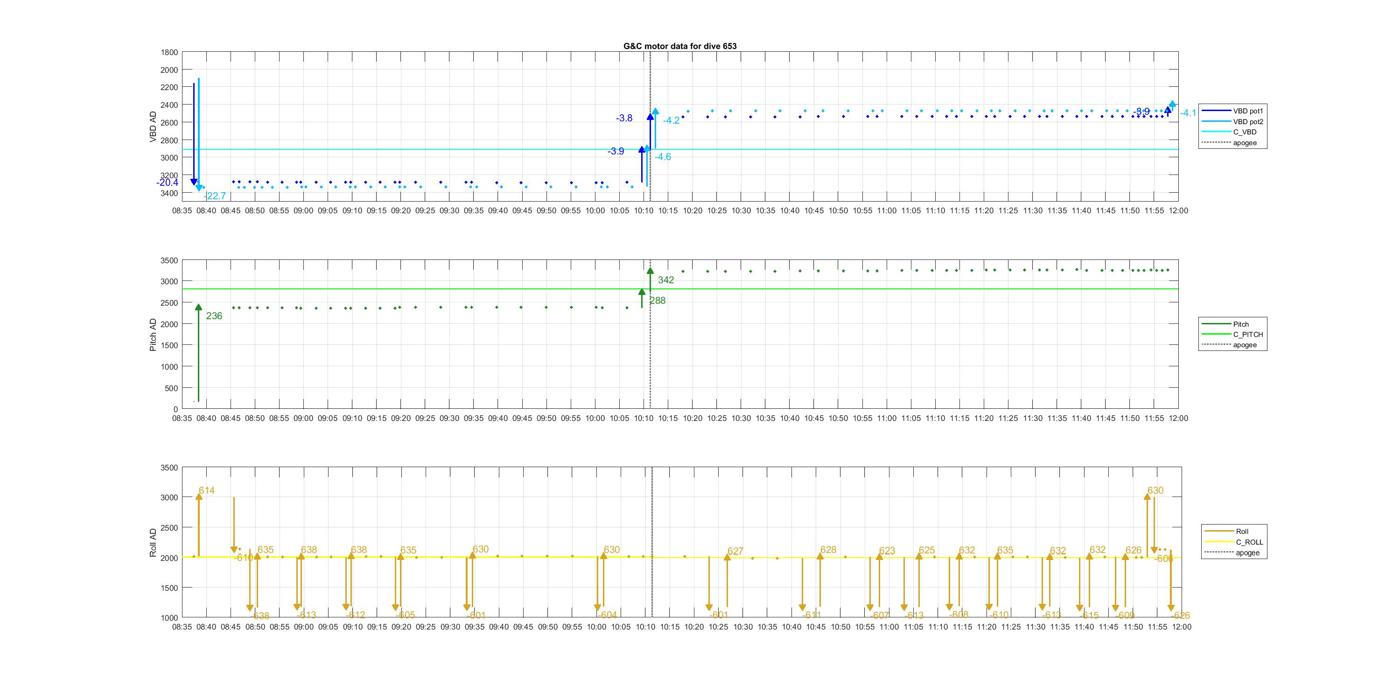Click the "3200" tick on VBD axis

[x=170, y=175]
